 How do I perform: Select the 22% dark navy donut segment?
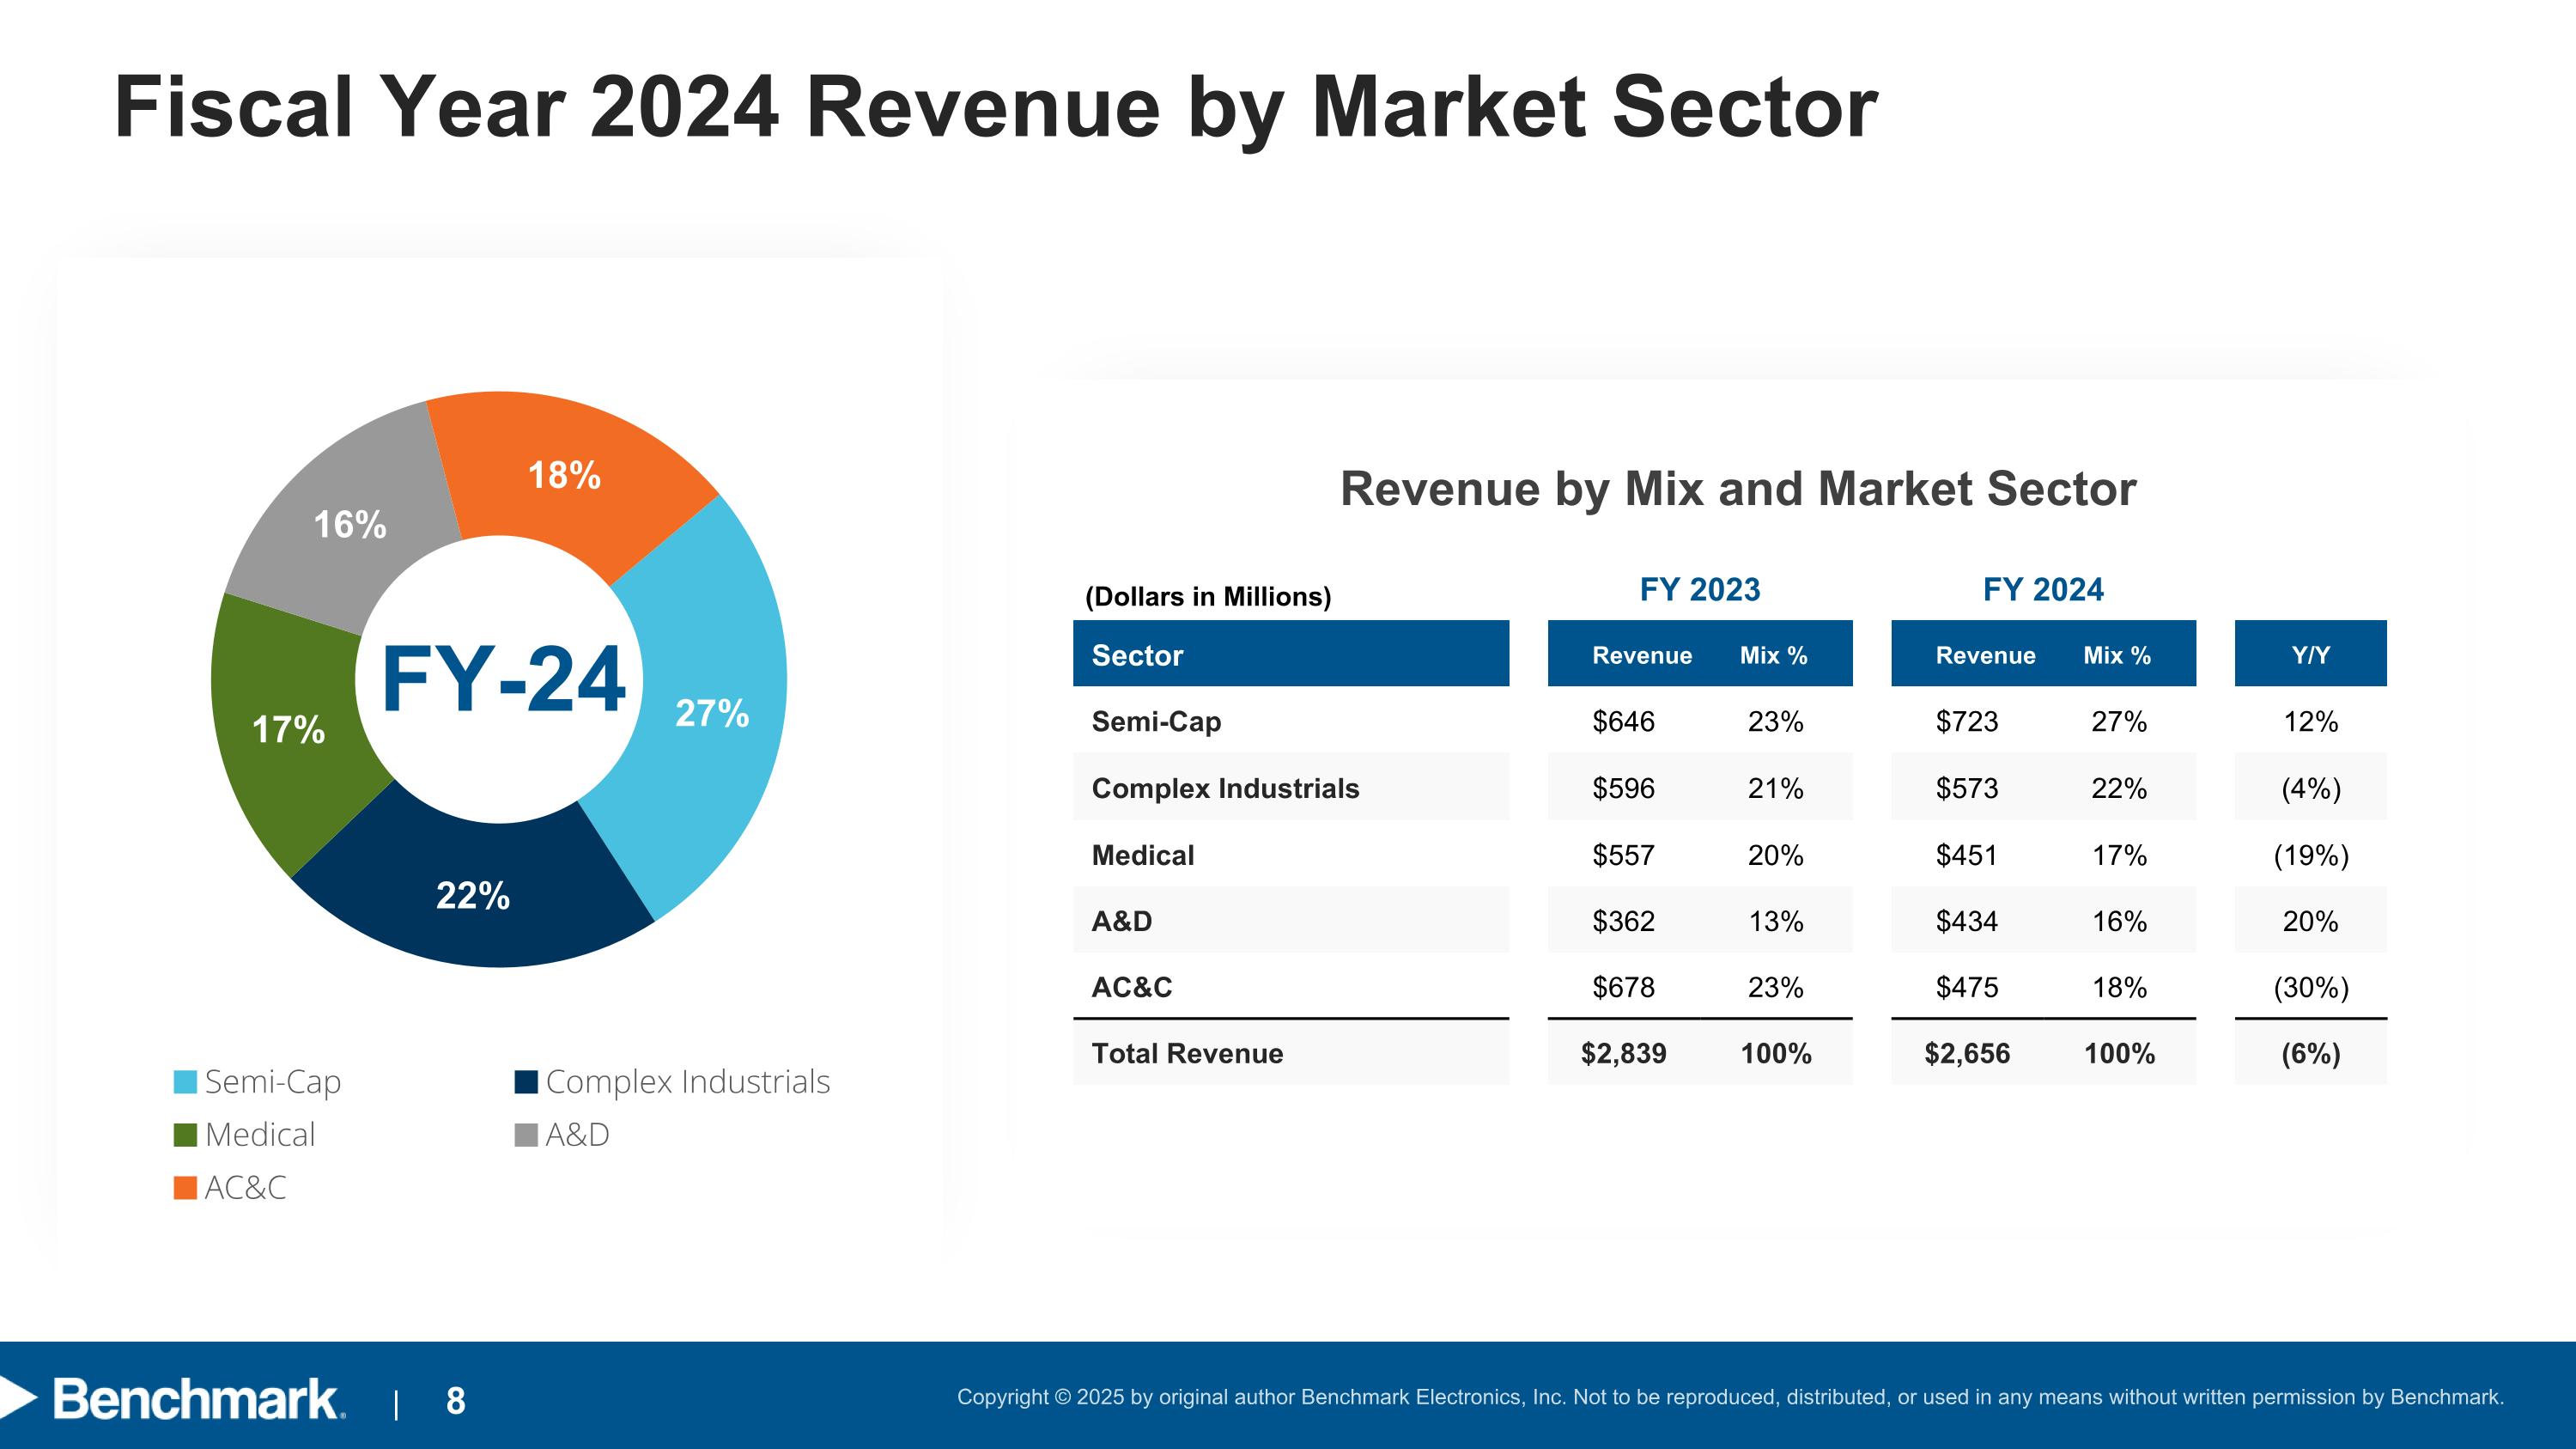pos(473,895)
